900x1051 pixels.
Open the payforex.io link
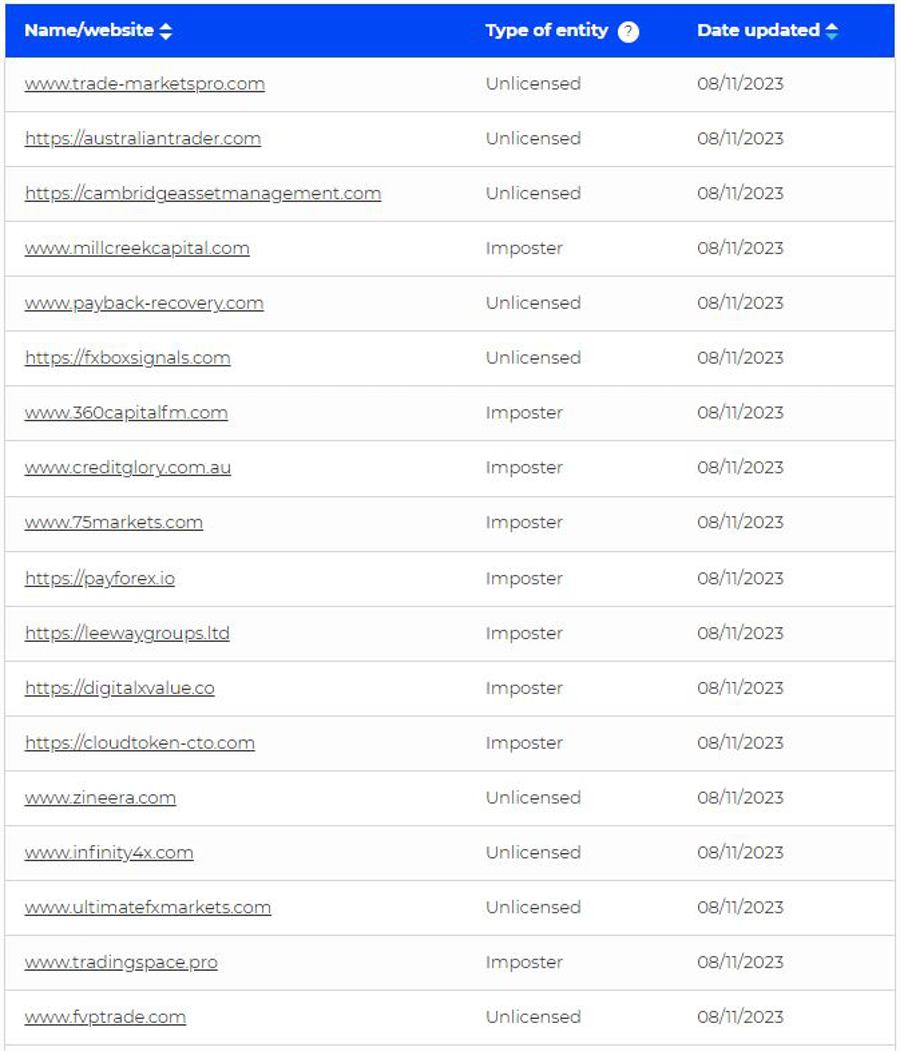coord(100,578)
